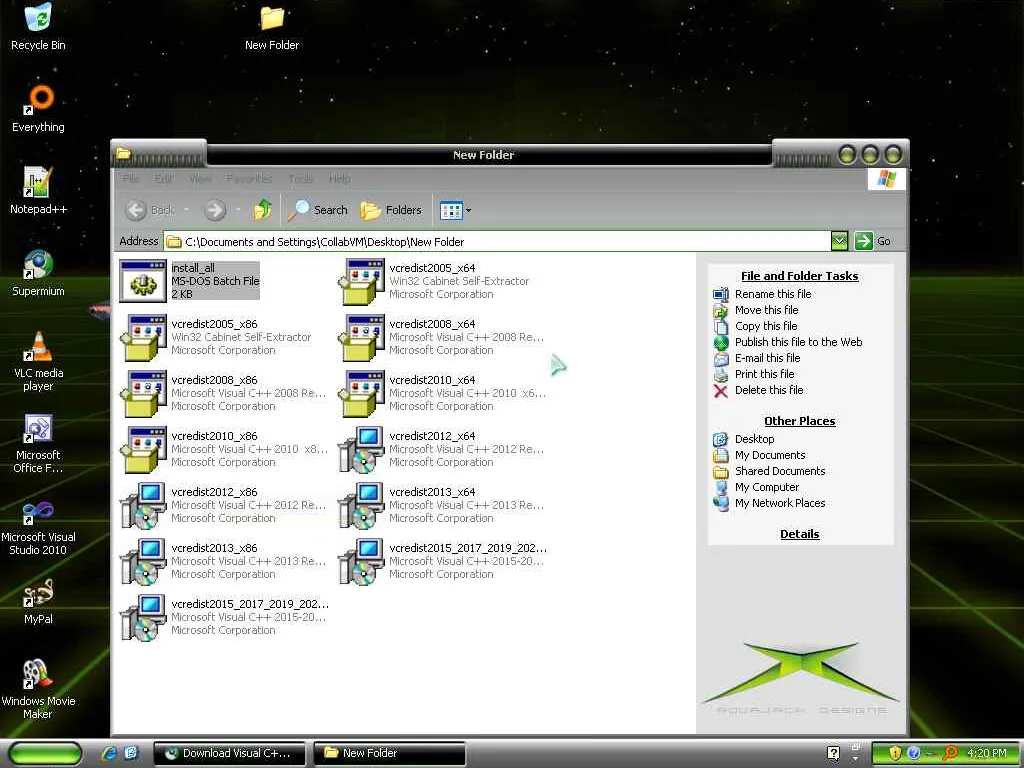Launch Internet Explorer from Quick Launch
This screenshot has height=768, width=1024.
108,753
